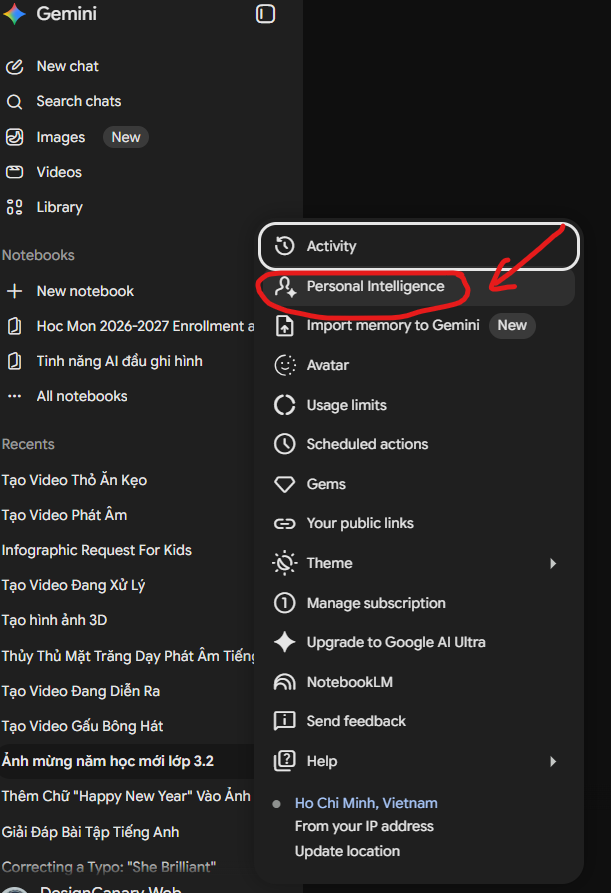611x893 pixels.
Task: Click the Library grid icon
Action: (x=14, y=207)
